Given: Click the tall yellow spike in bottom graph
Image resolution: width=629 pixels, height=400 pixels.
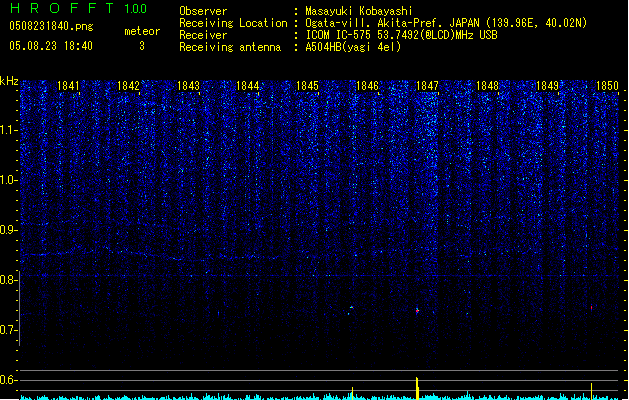Looking at the screenshot, I should tap(417, 387).
